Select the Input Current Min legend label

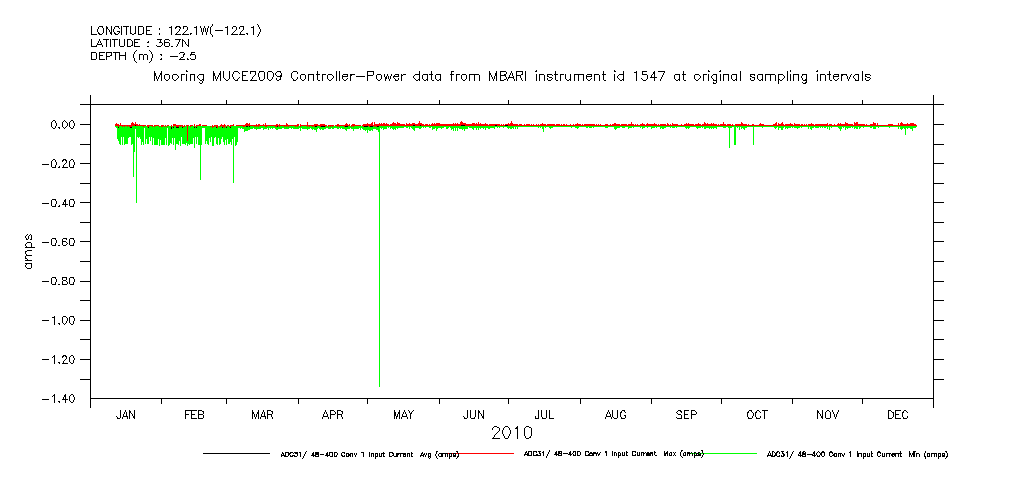[856, 454]
